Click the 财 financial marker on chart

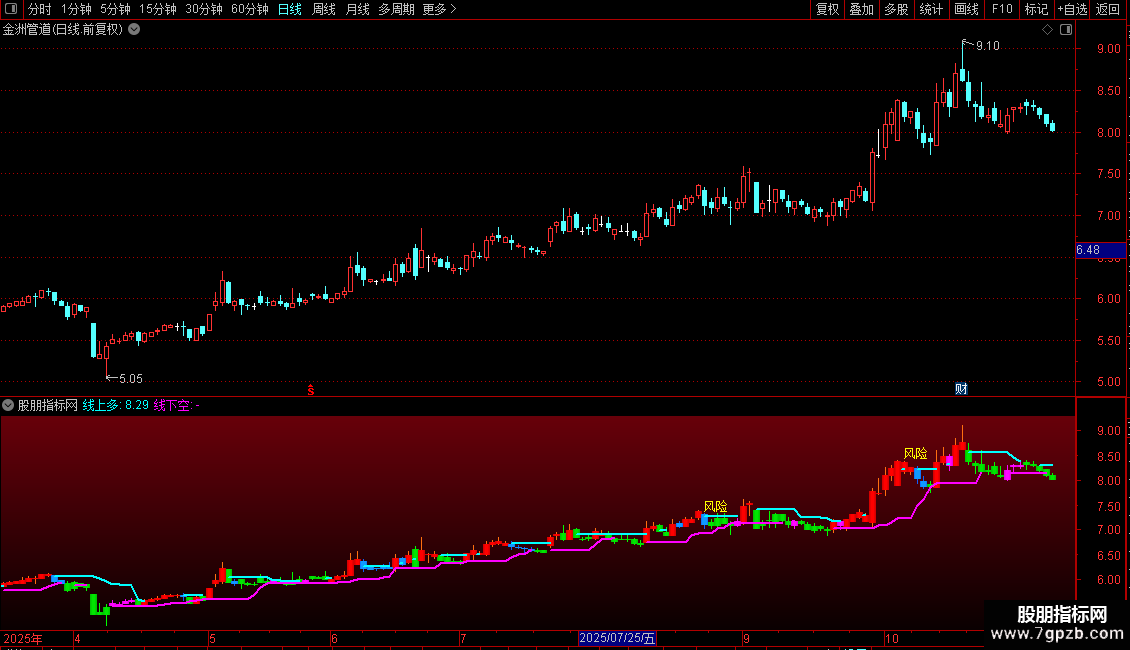coord(961,388)
